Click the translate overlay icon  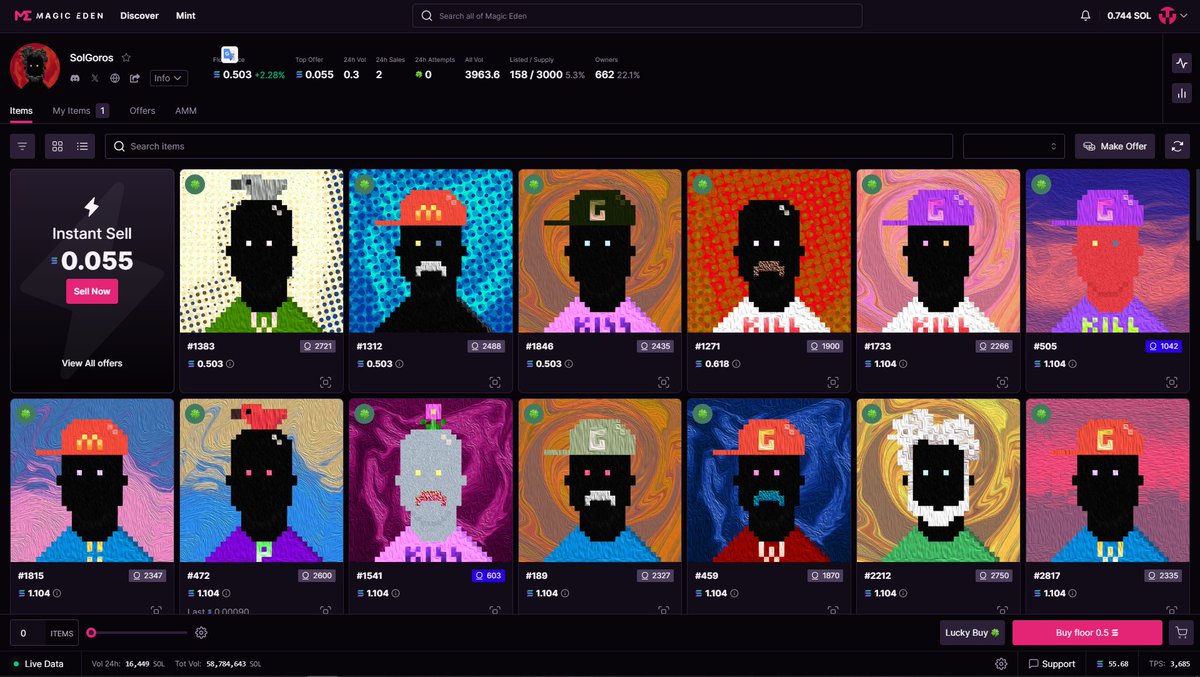click(x=229, y=55)
